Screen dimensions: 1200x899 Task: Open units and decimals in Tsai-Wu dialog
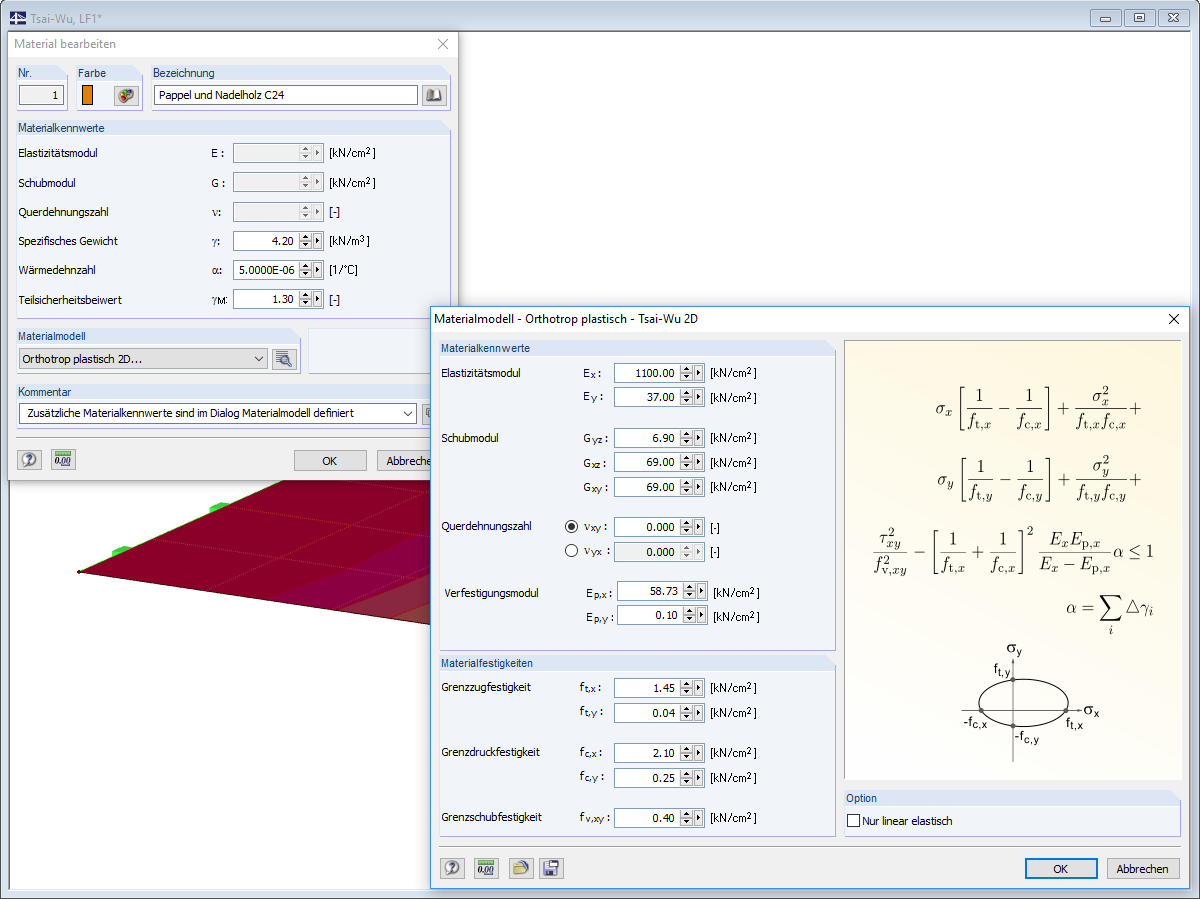click(486, 868)
